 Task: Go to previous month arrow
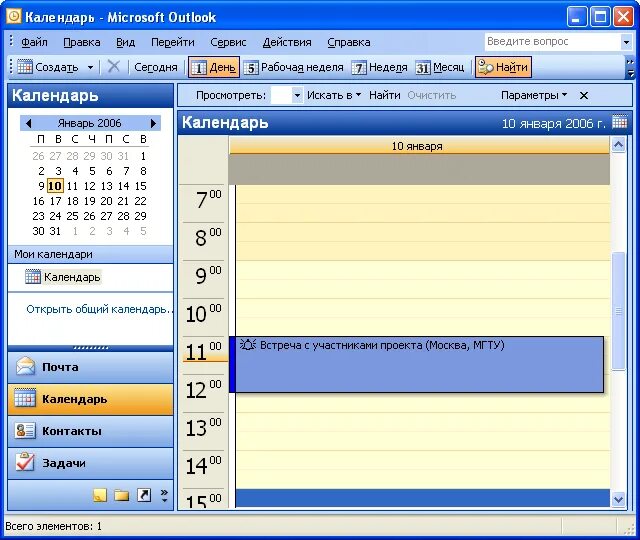coord(28,123)
